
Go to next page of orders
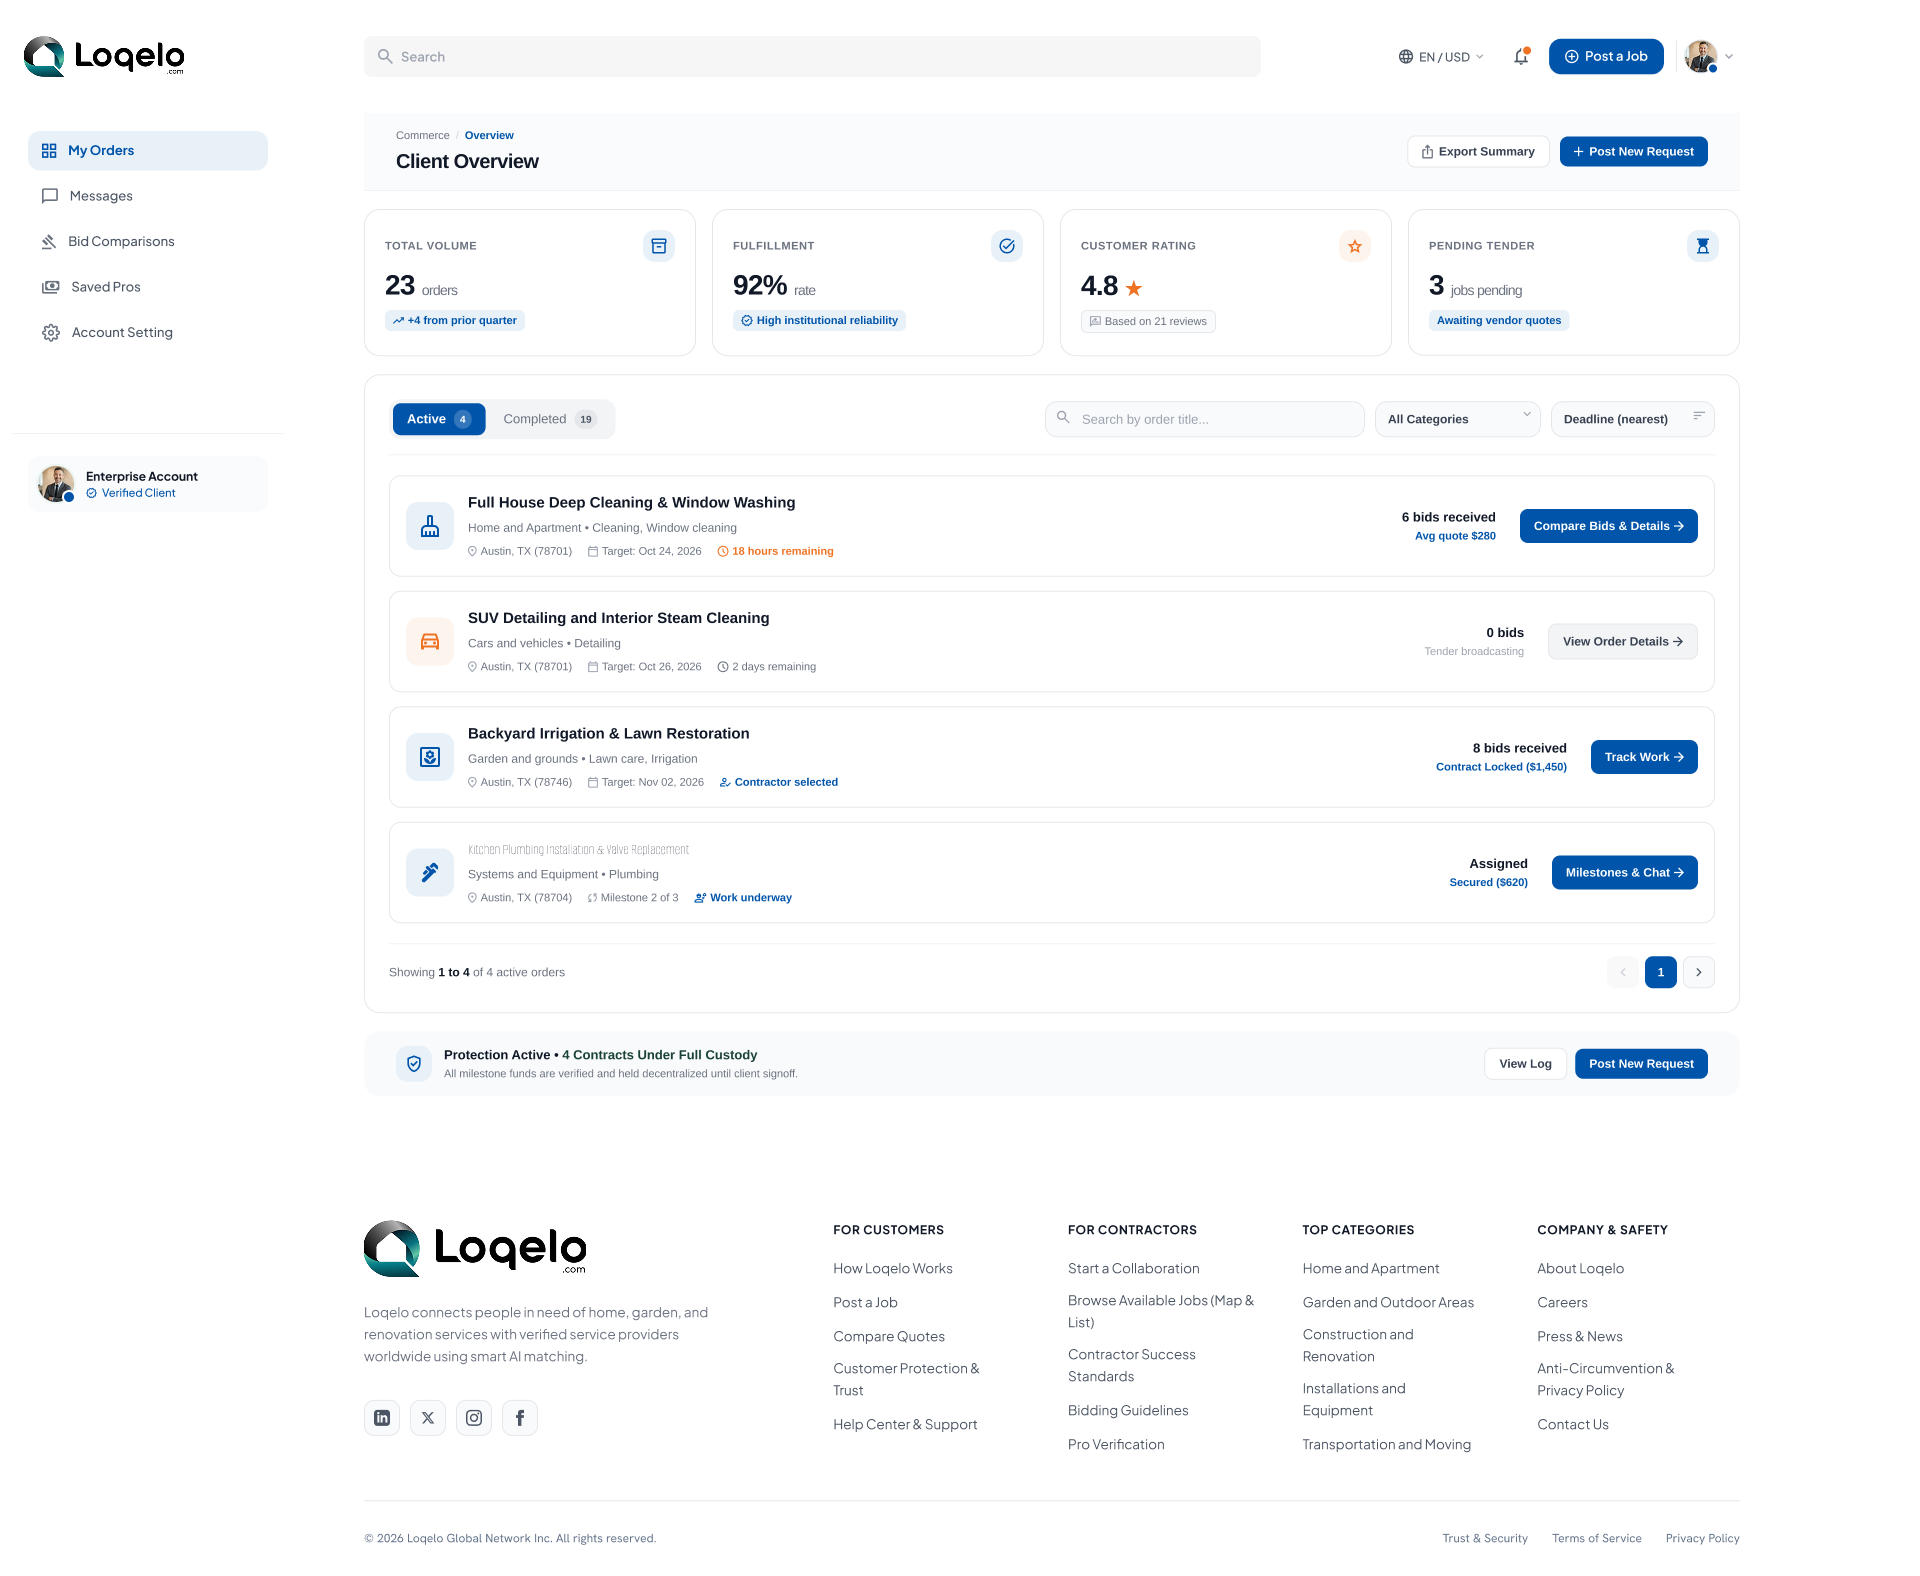[x=1699, y=973]
